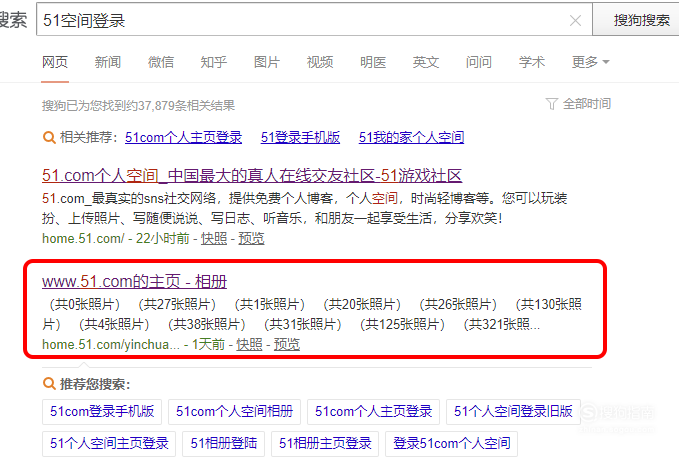This screenshot has width=679, height=459.
Task: Search suggestion 登录51com个人空间
Action: (451, 444)
